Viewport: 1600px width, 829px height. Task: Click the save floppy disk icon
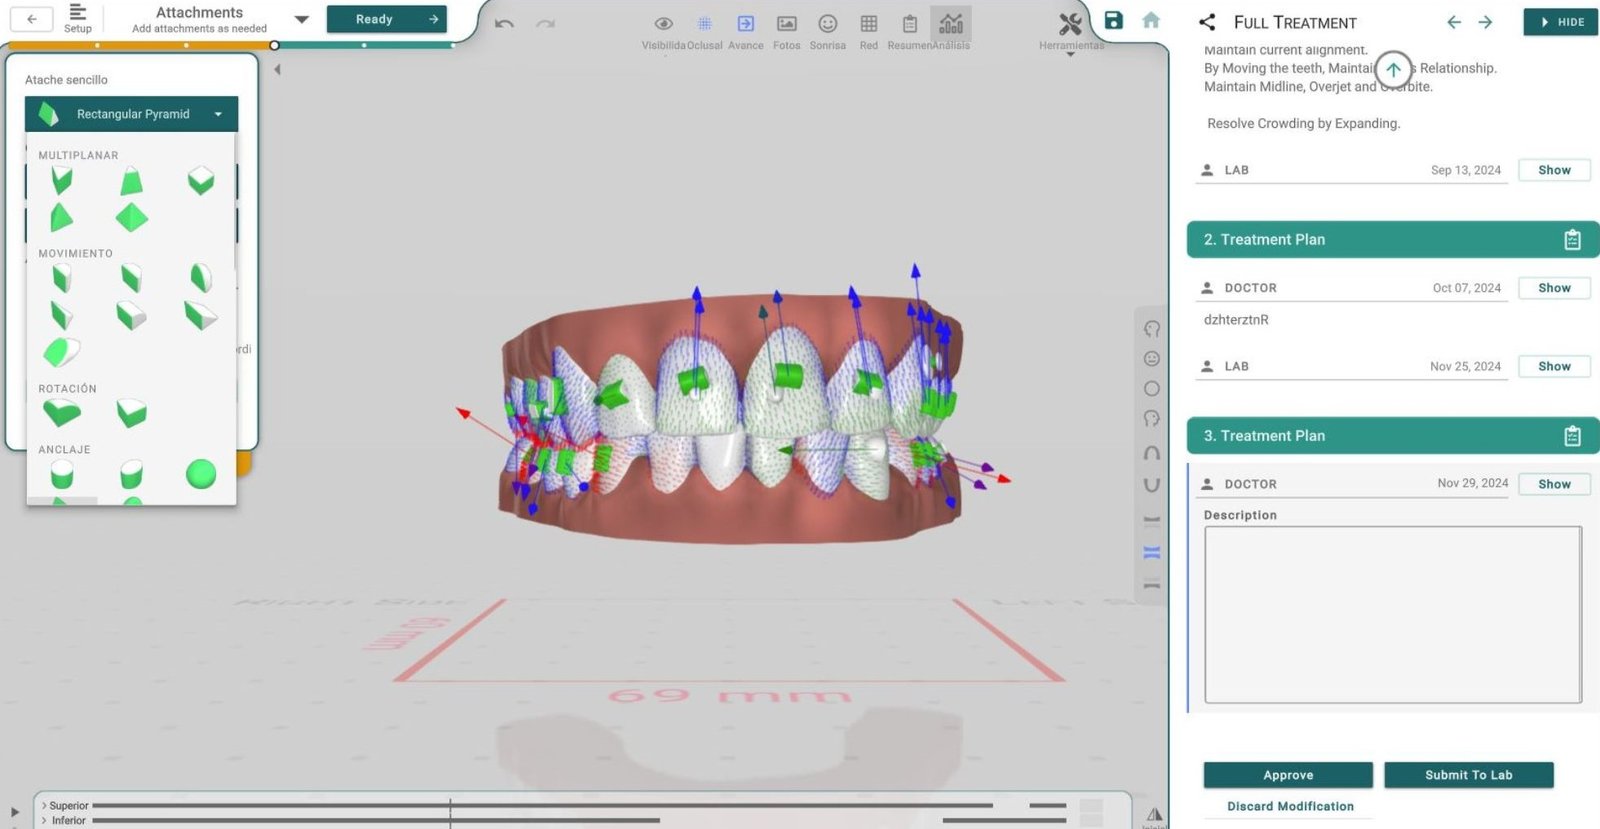pos(1113,20)
